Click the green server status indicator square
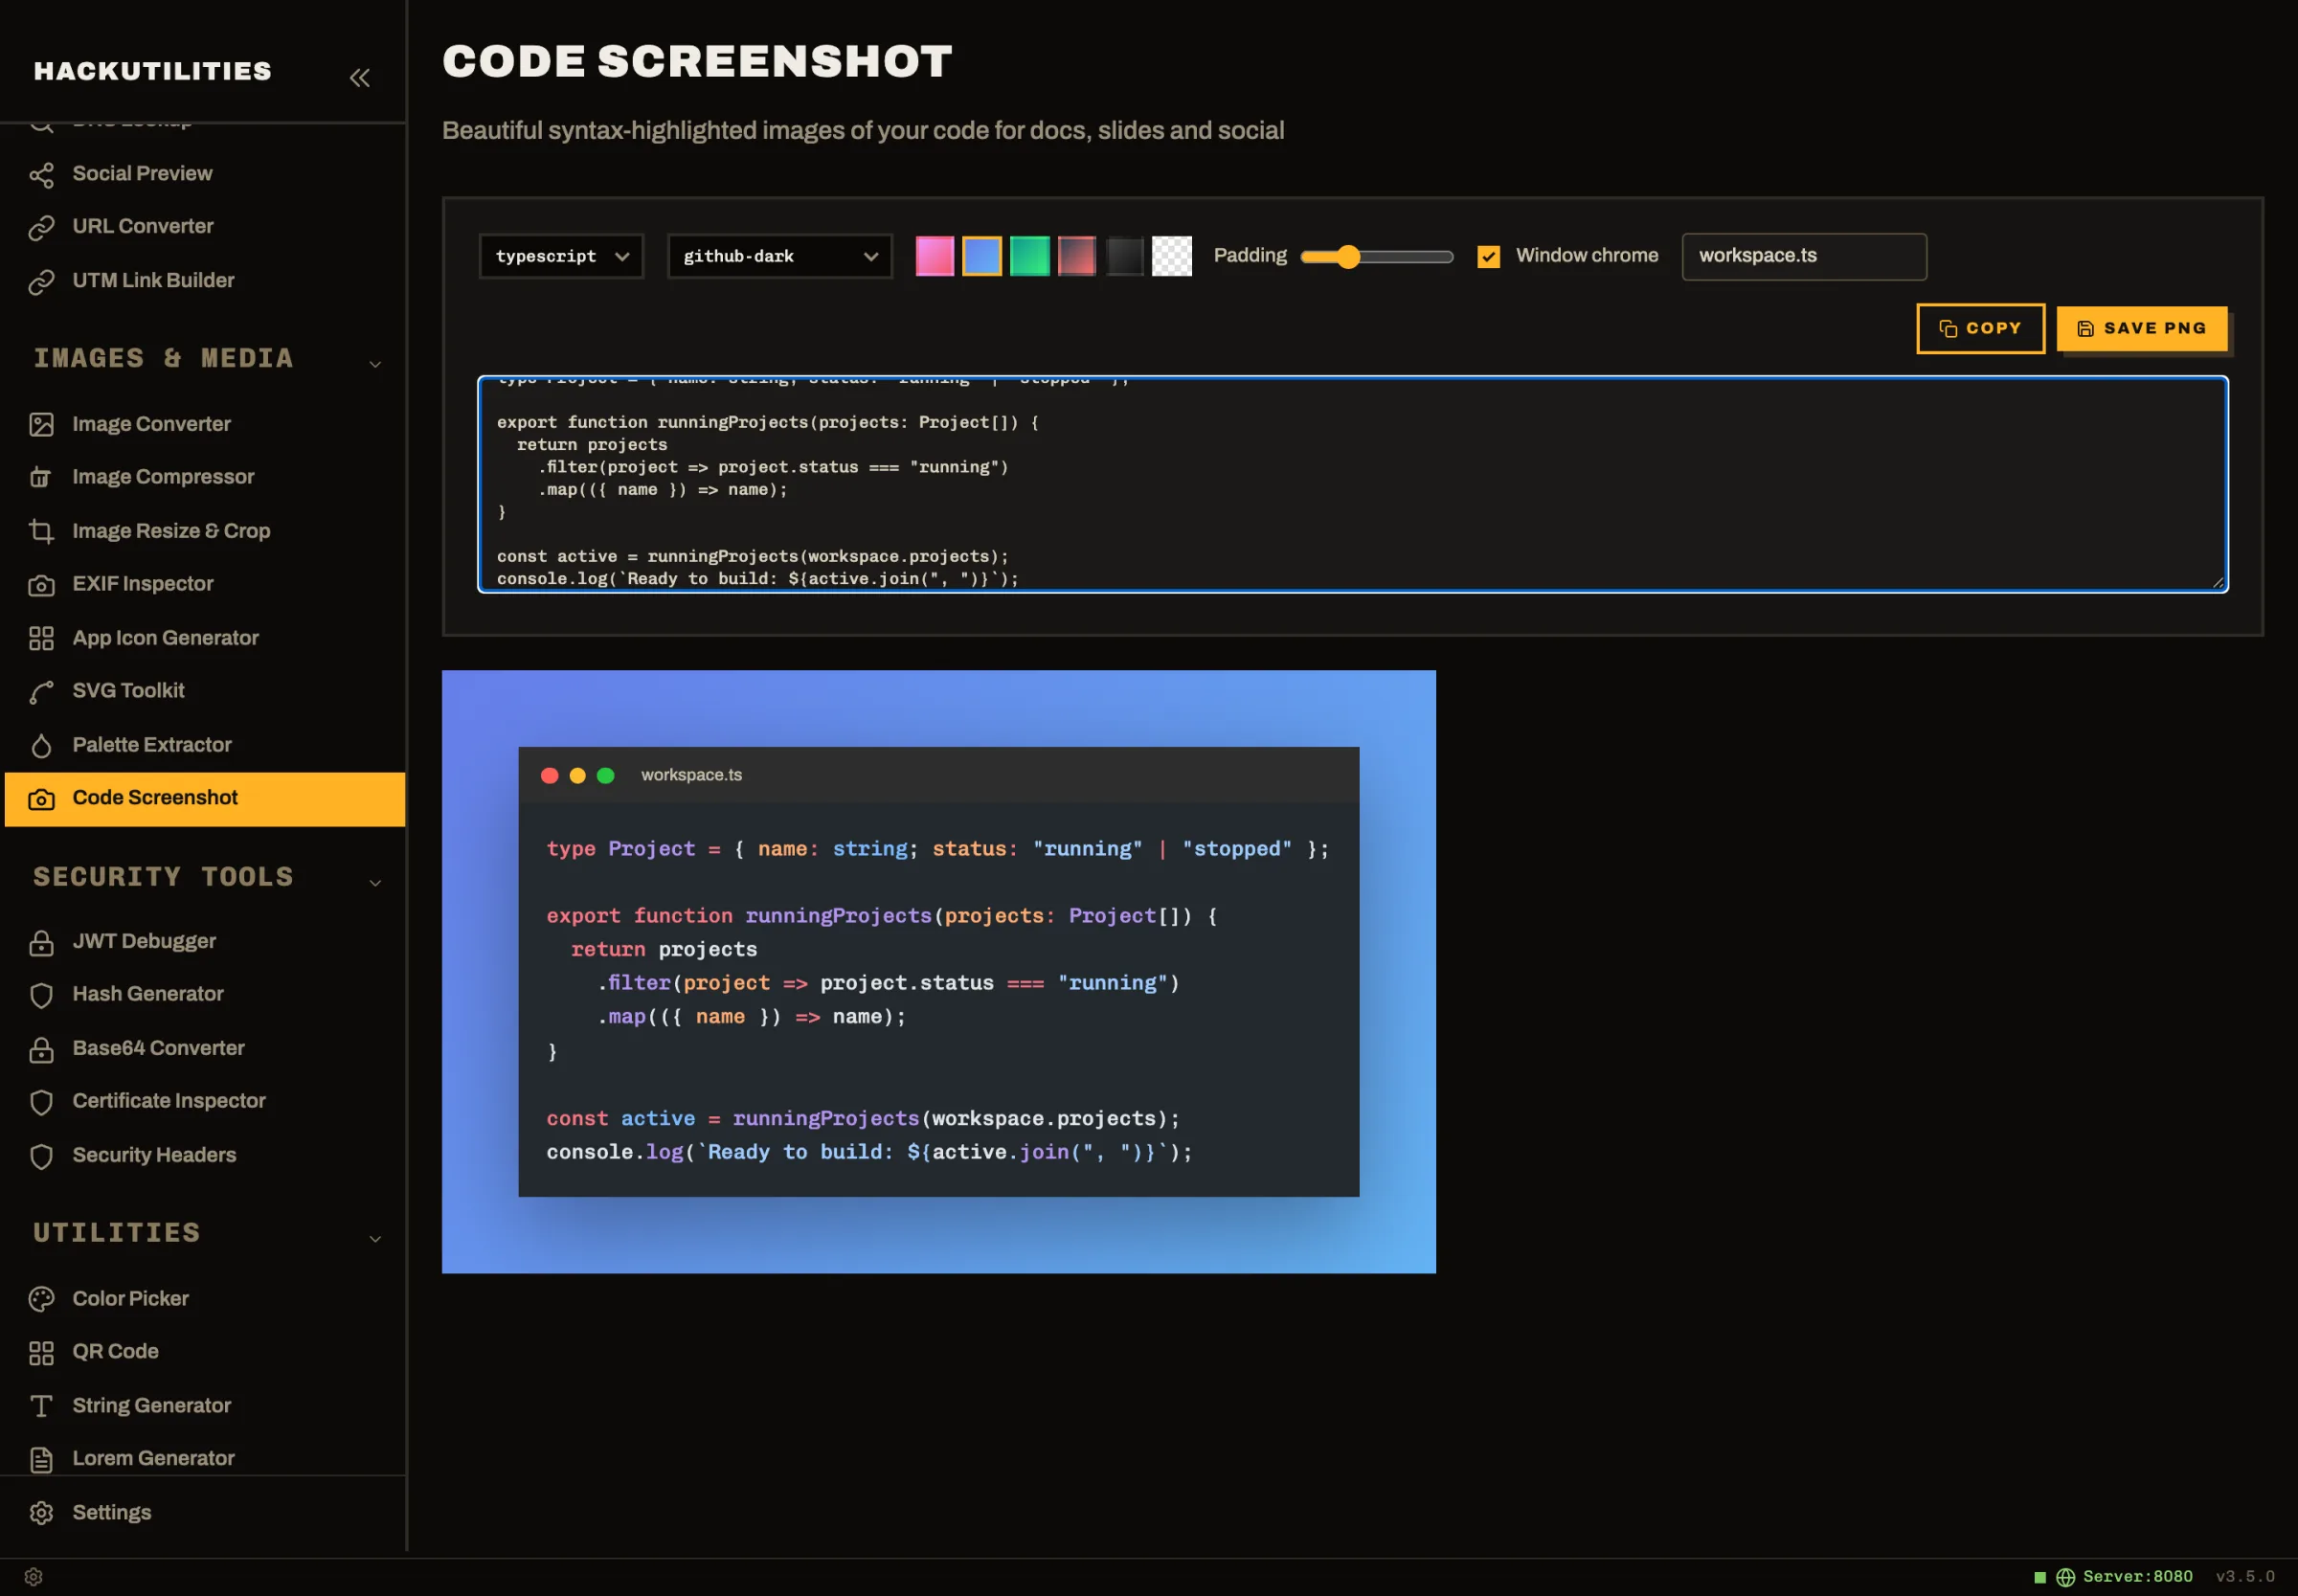The height and width of the screenshot is (1596, 2298). click(2040, 1577)
